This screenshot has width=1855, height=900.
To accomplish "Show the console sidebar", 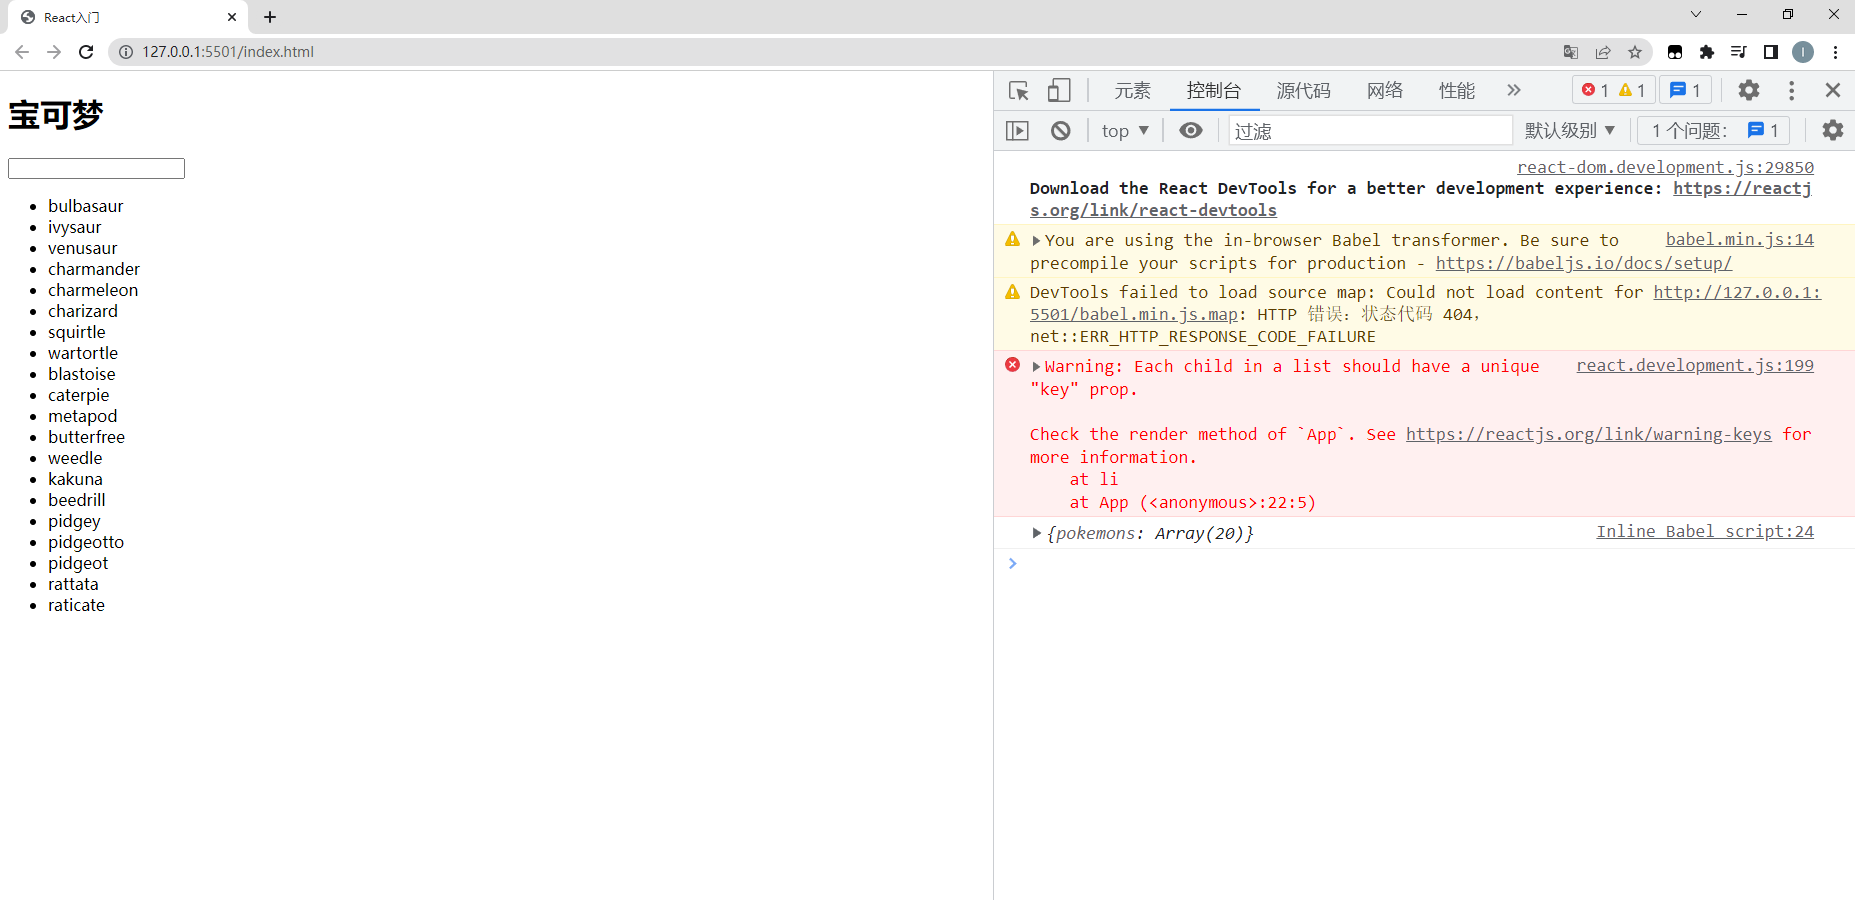I will point(1017,130).
